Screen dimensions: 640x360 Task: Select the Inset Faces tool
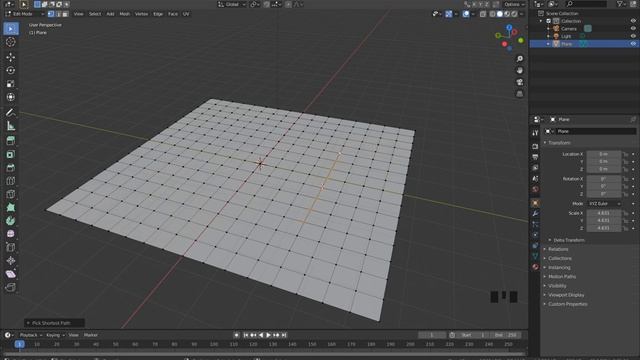11,154
